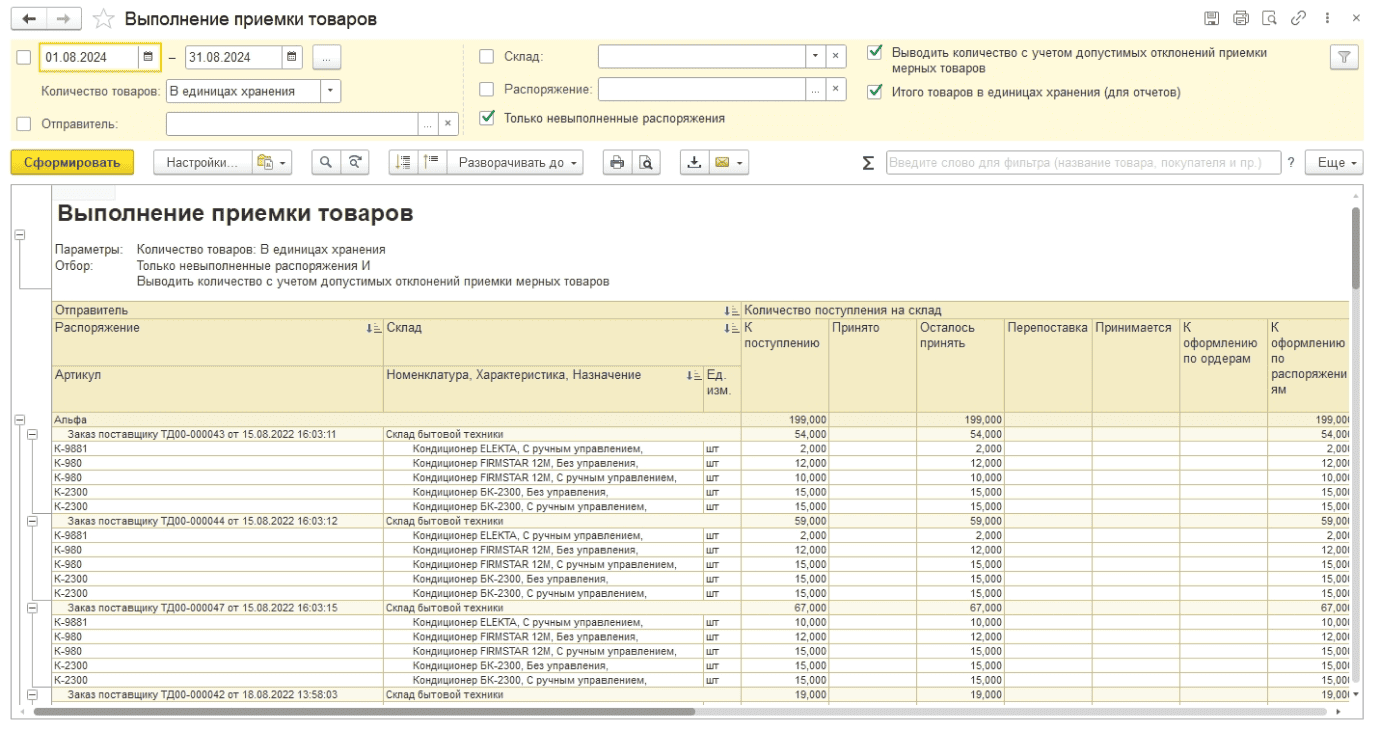
Task: Open selection ellipsis for Распоряжение field
Action: tap(816, 90)
